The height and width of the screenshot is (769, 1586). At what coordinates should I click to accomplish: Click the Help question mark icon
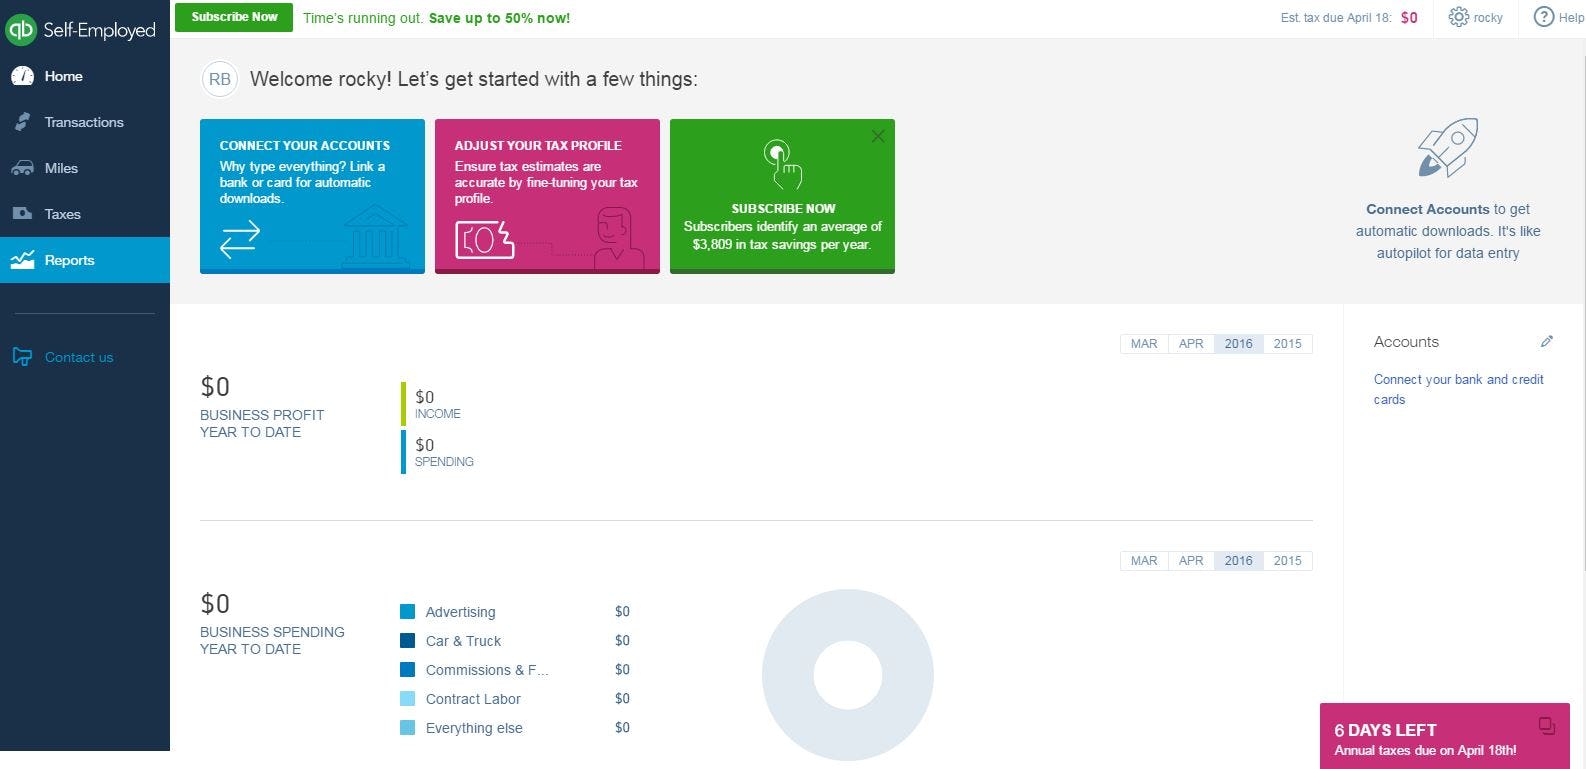(1544, 17)
